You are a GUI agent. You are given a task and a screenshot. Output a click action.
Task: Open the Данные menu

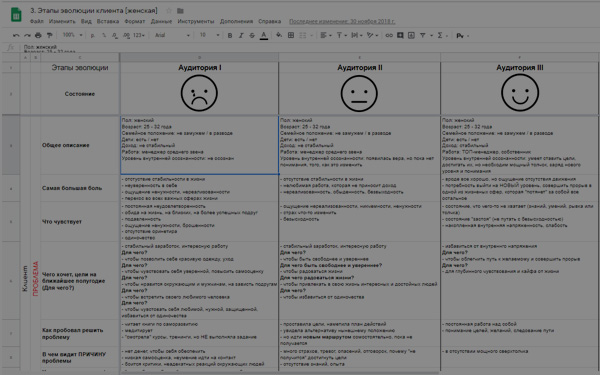(x=161, y=21)
